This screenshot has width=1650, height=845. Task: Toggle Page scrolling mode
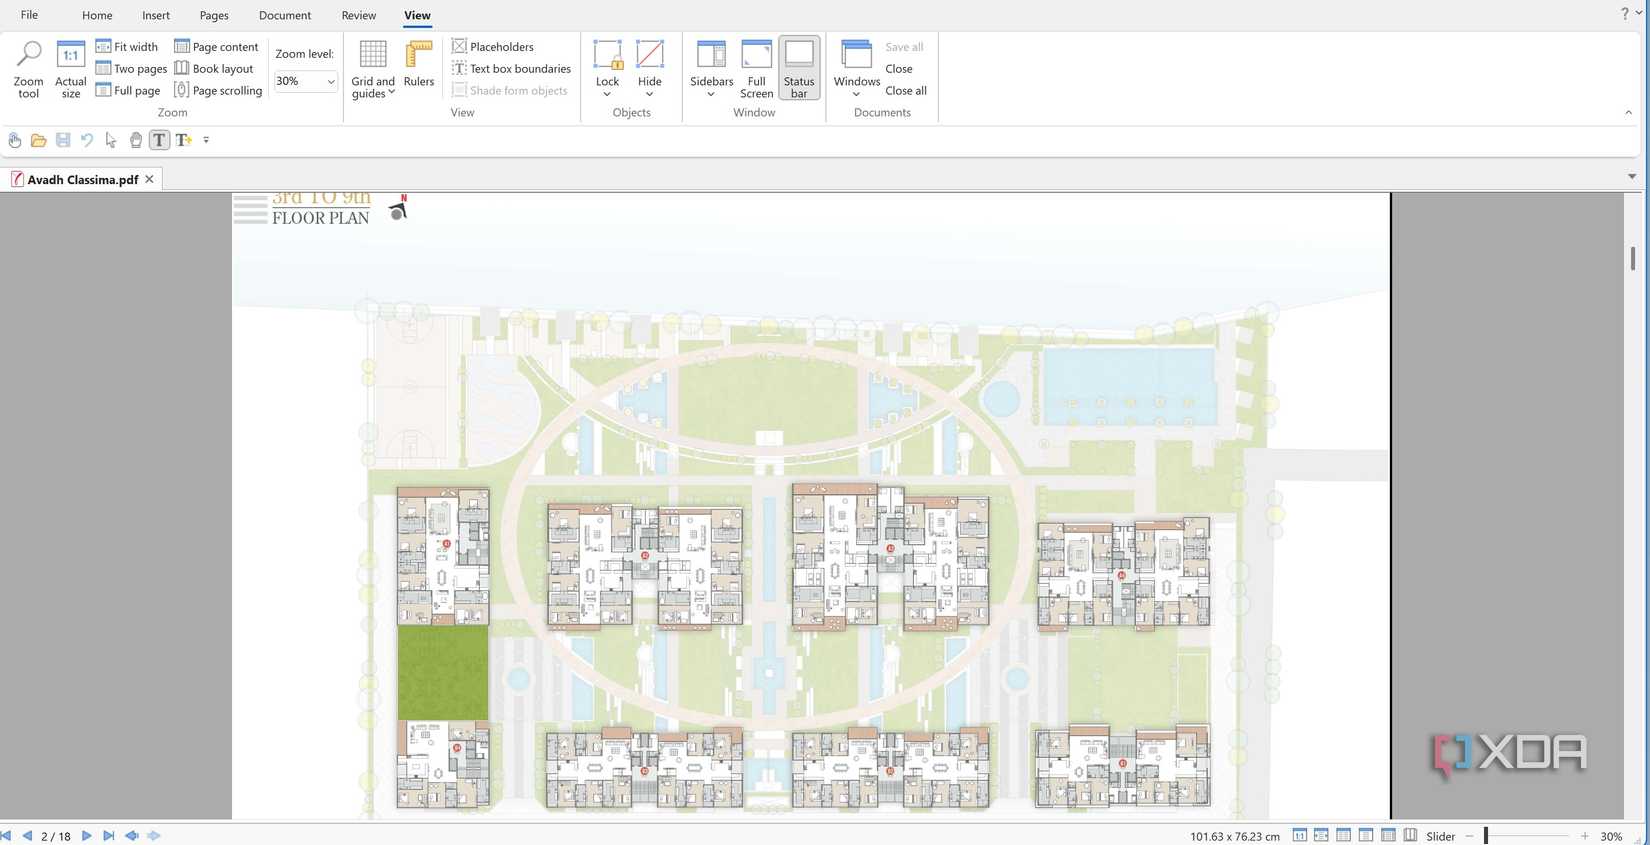pyautogui.click(x=218, y=91)
